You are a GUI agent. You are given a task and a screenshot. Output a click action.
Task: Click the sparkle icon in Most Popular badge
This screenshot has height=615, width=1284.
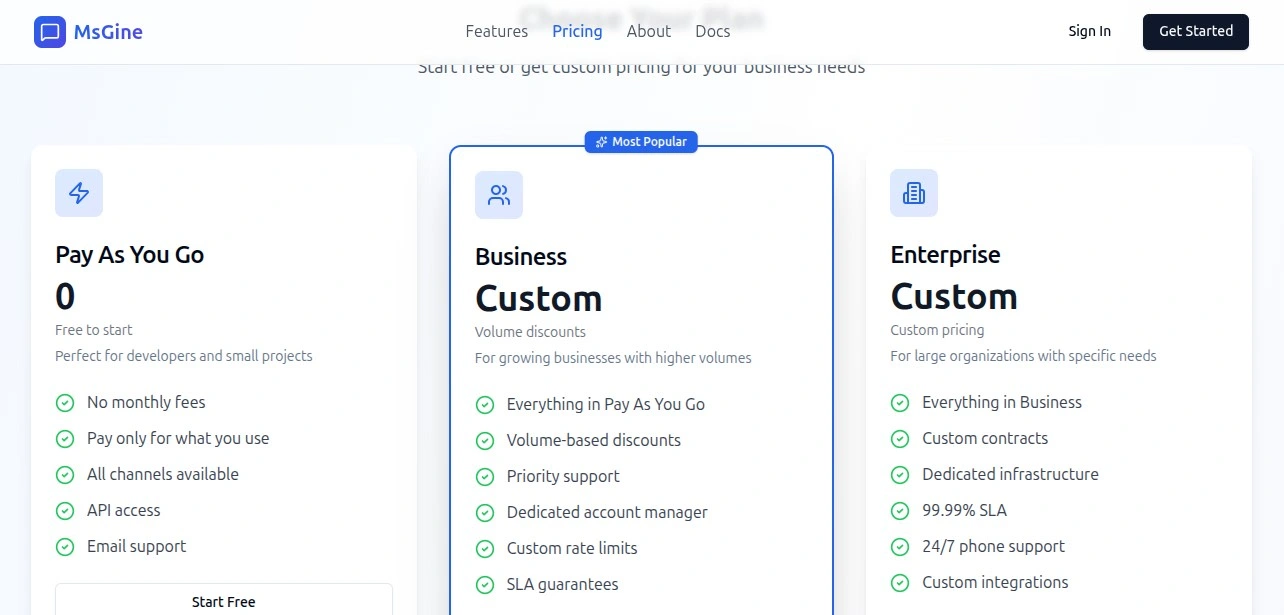pyautogui.click(x=601, y=142)
